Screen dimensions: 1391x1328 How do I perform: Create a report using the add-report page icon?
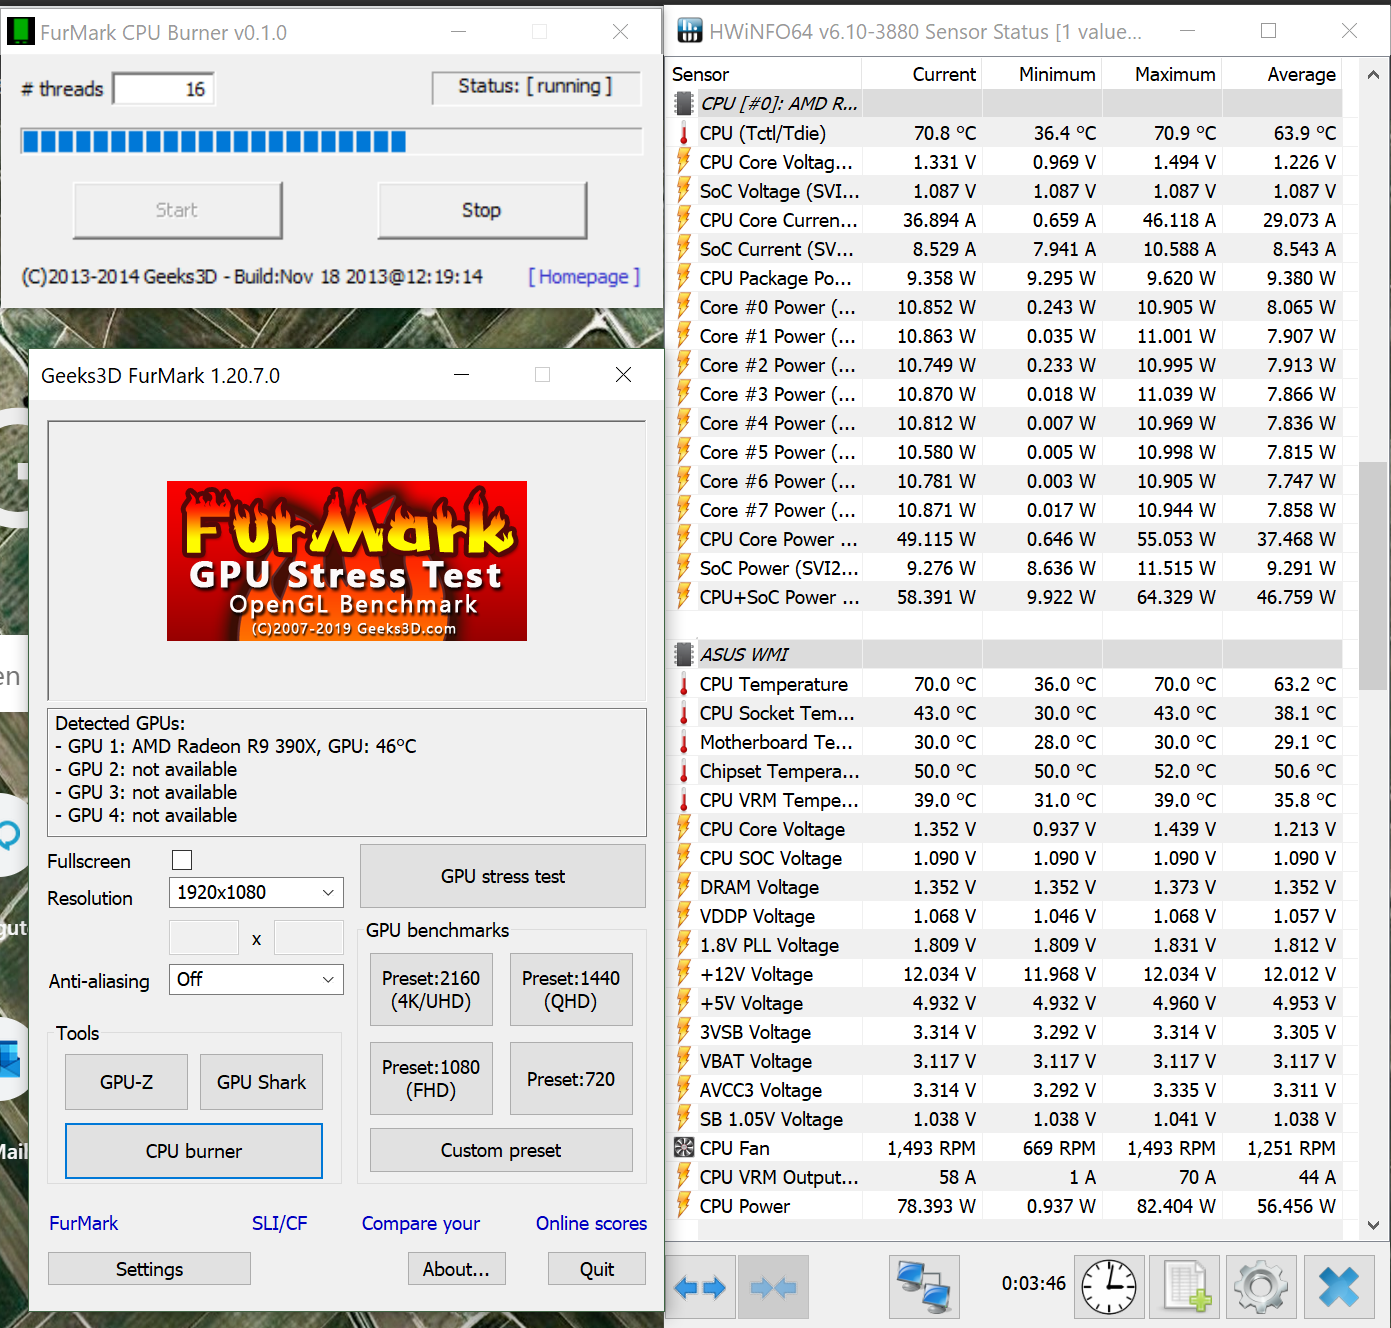[1184, 1287]
